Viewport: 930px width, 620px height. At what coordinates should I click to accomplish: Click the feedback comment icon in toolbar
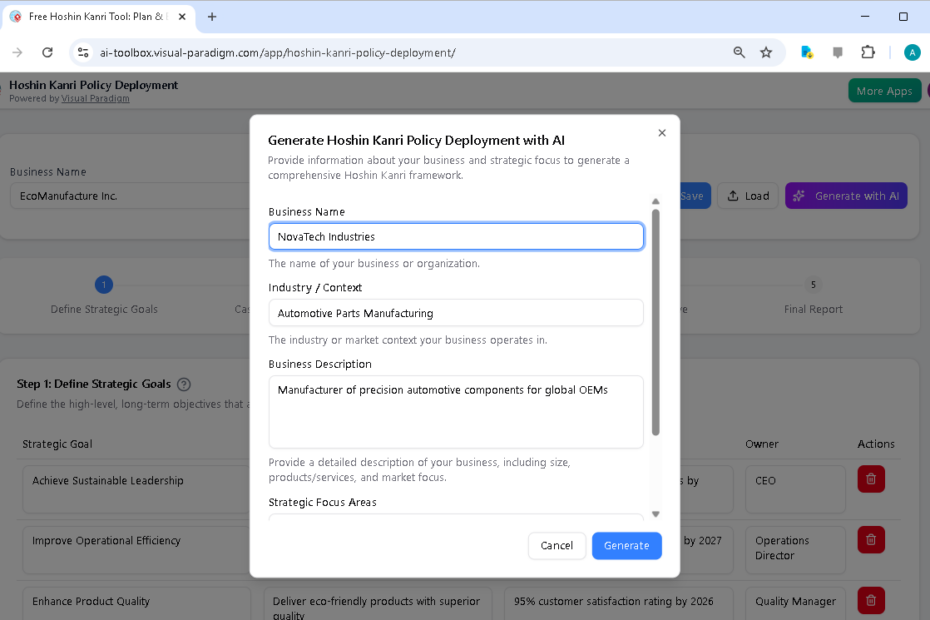coord(837,51)
